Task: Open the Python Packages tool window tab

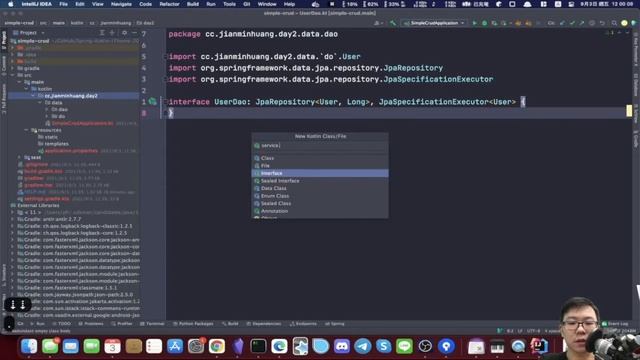Action: pos(193,324)
